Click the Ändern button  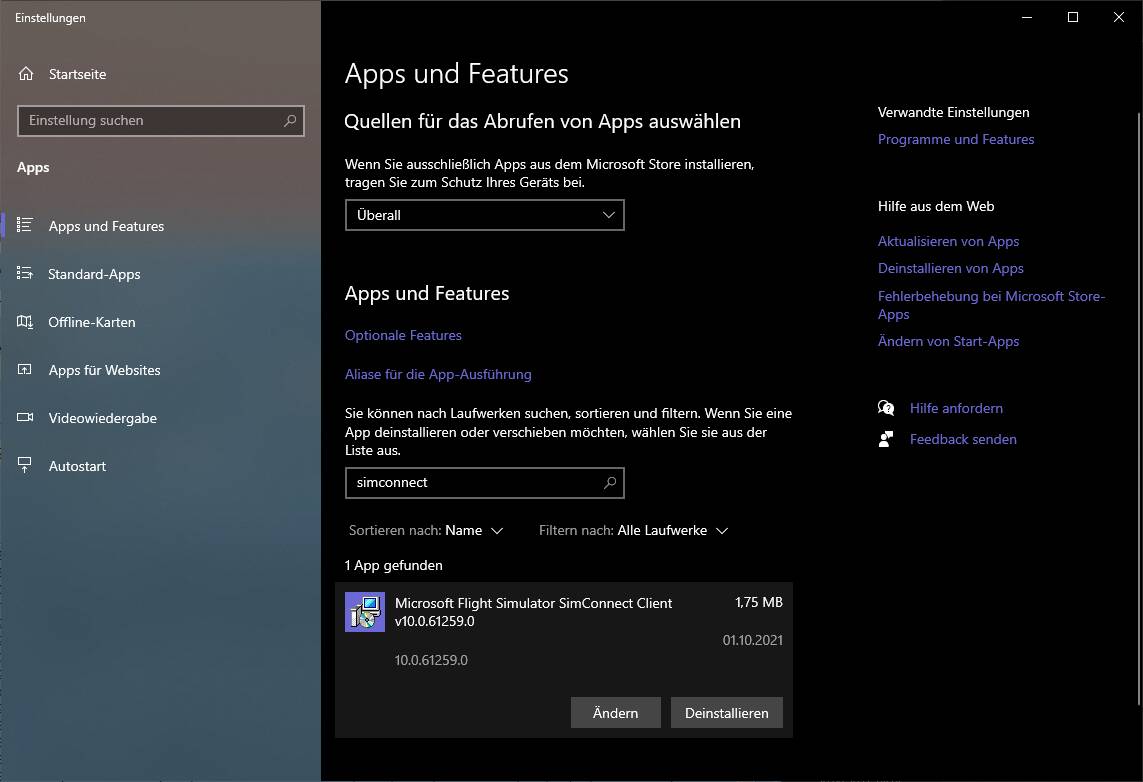pos(616,713)
